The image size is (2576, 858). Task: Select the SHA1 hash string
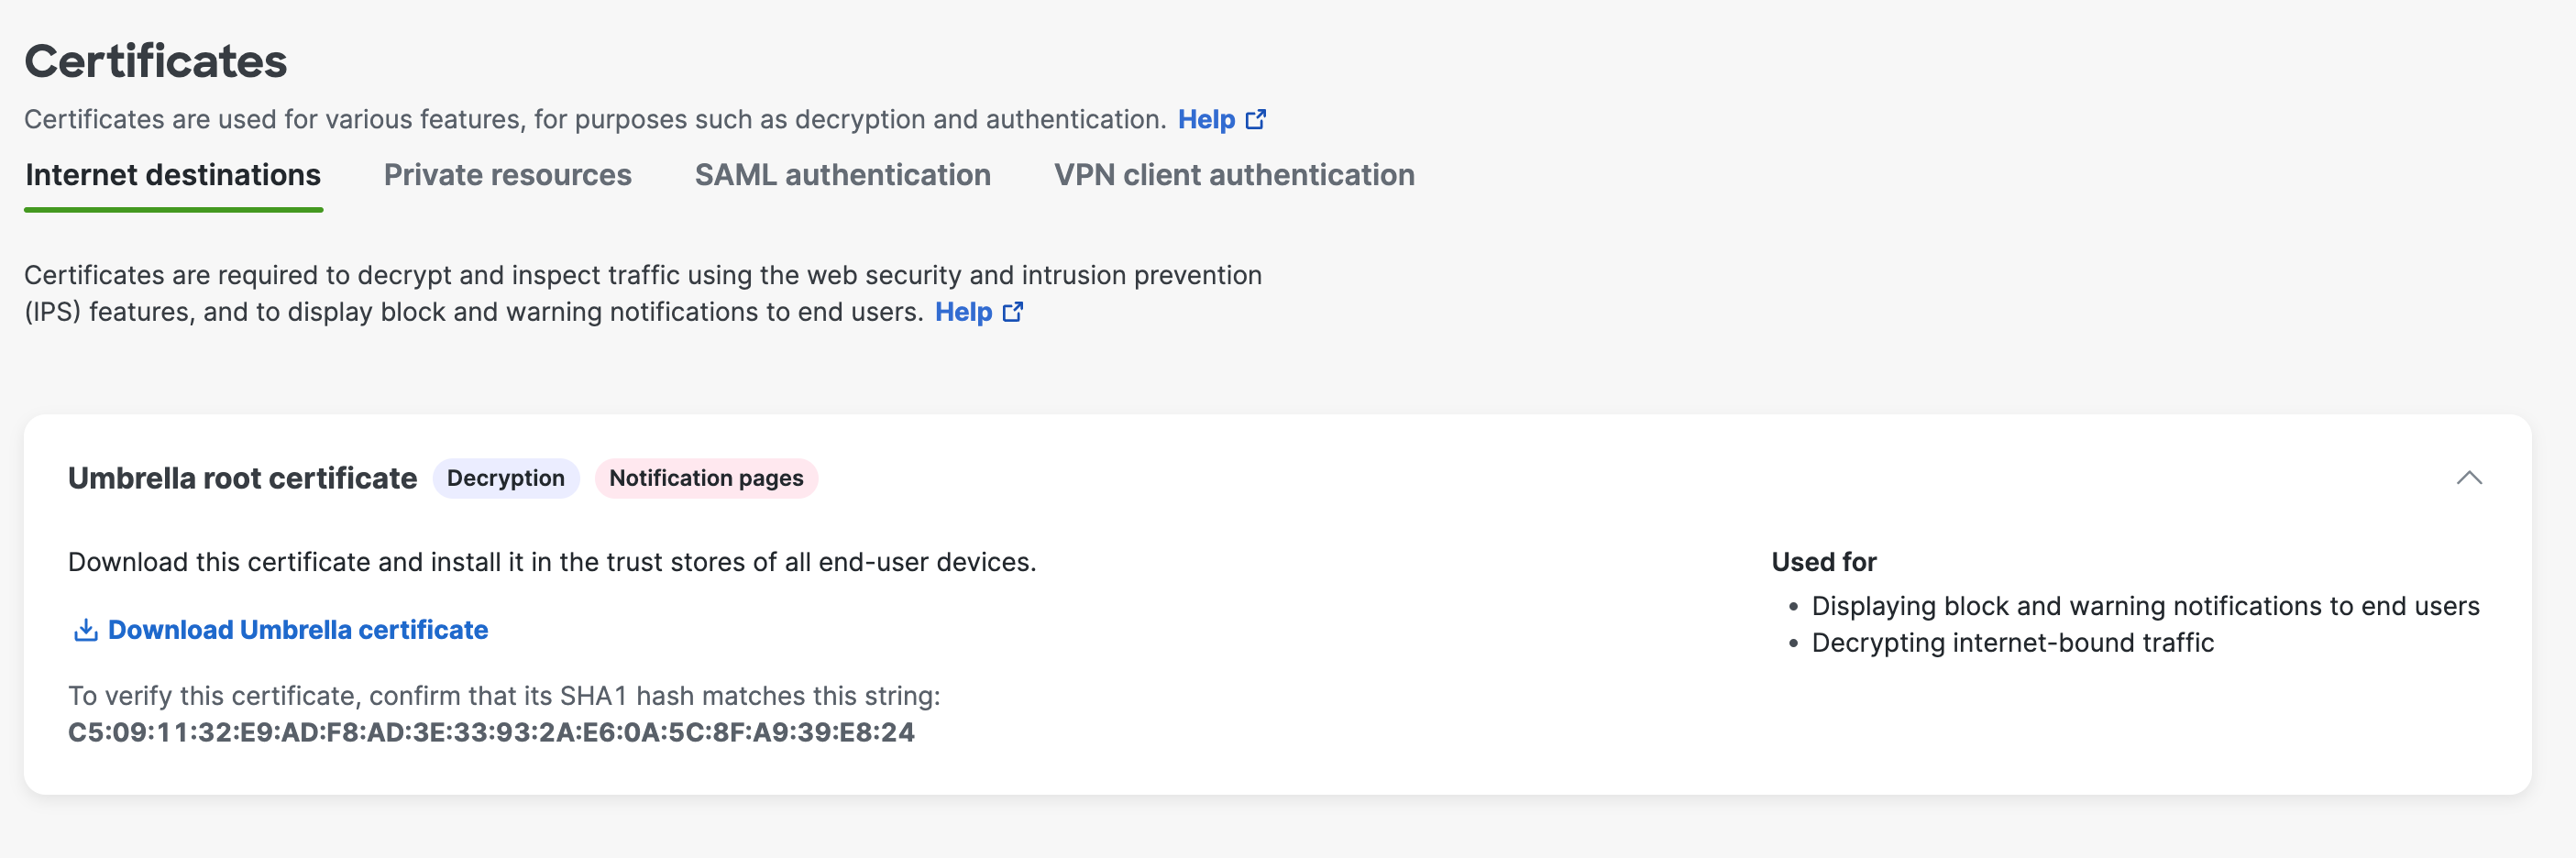[x=492, y=731]
